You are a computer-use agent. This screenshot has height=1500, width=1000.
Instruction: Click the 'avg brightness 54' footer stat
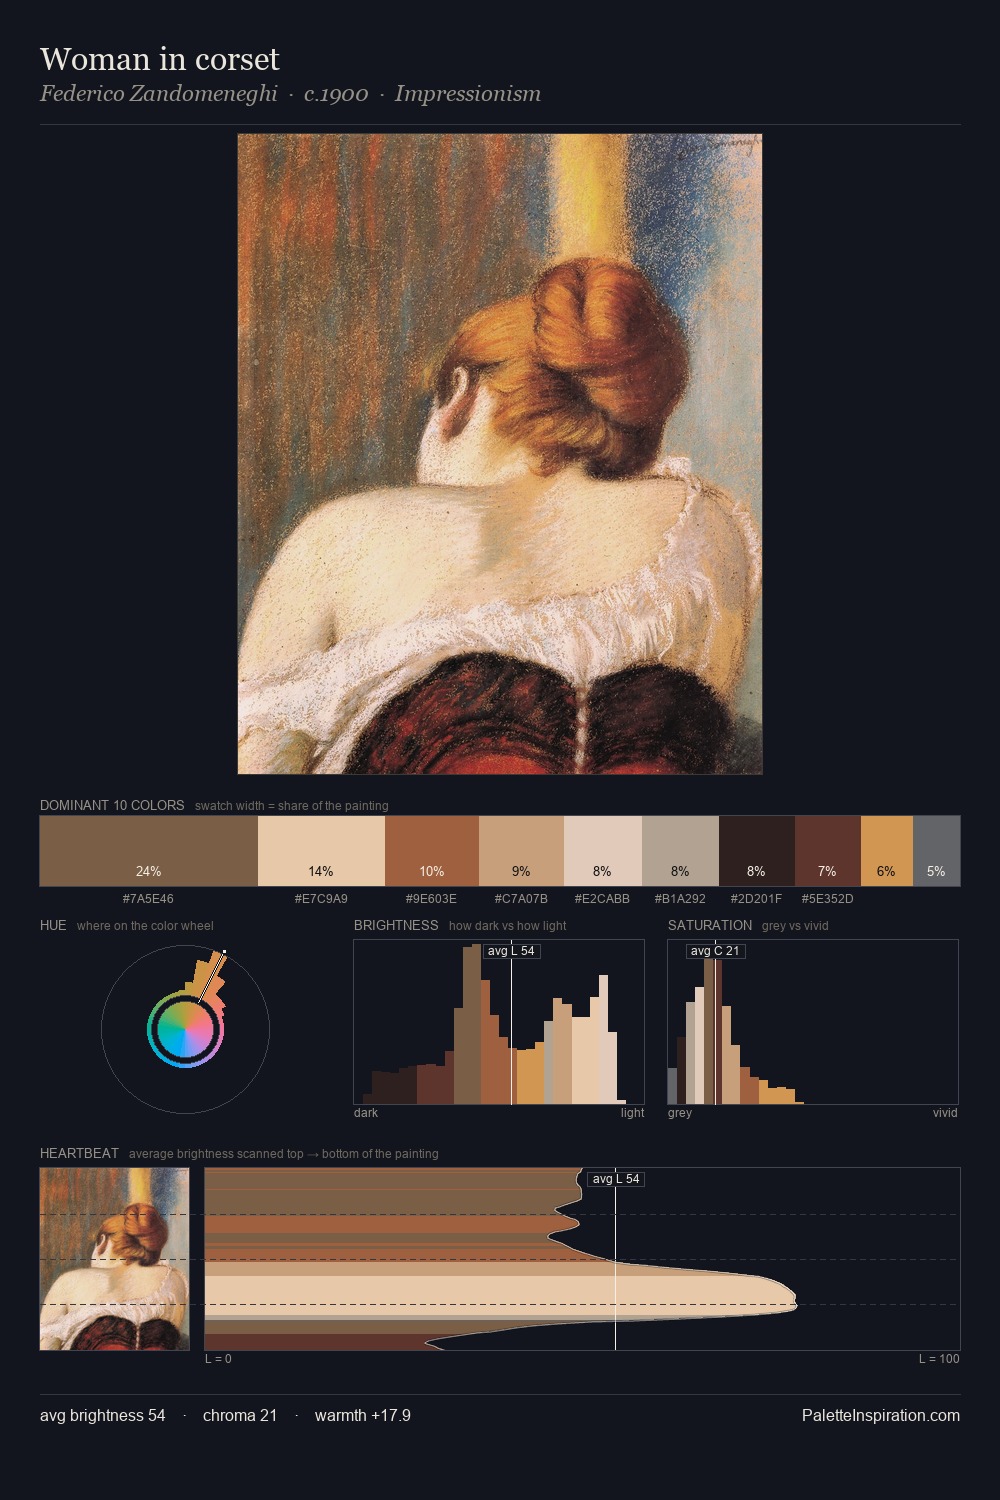point(103,1415)
